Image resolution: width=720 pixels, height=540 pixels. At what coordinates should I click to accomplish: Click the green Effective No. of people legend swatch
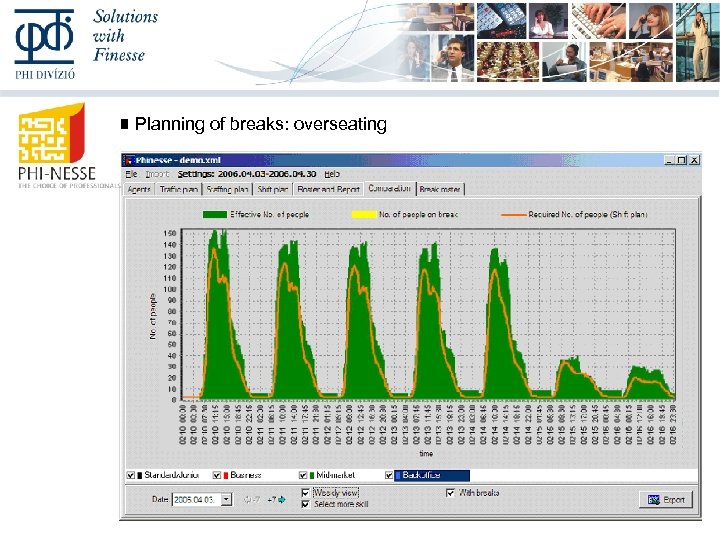[x=214, y=214]
